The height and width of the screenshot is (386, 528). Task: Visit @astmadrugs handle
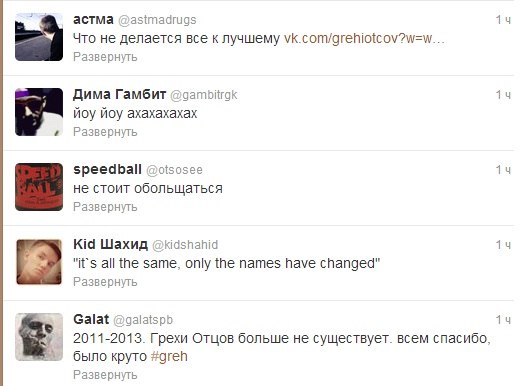pos(157,20)
